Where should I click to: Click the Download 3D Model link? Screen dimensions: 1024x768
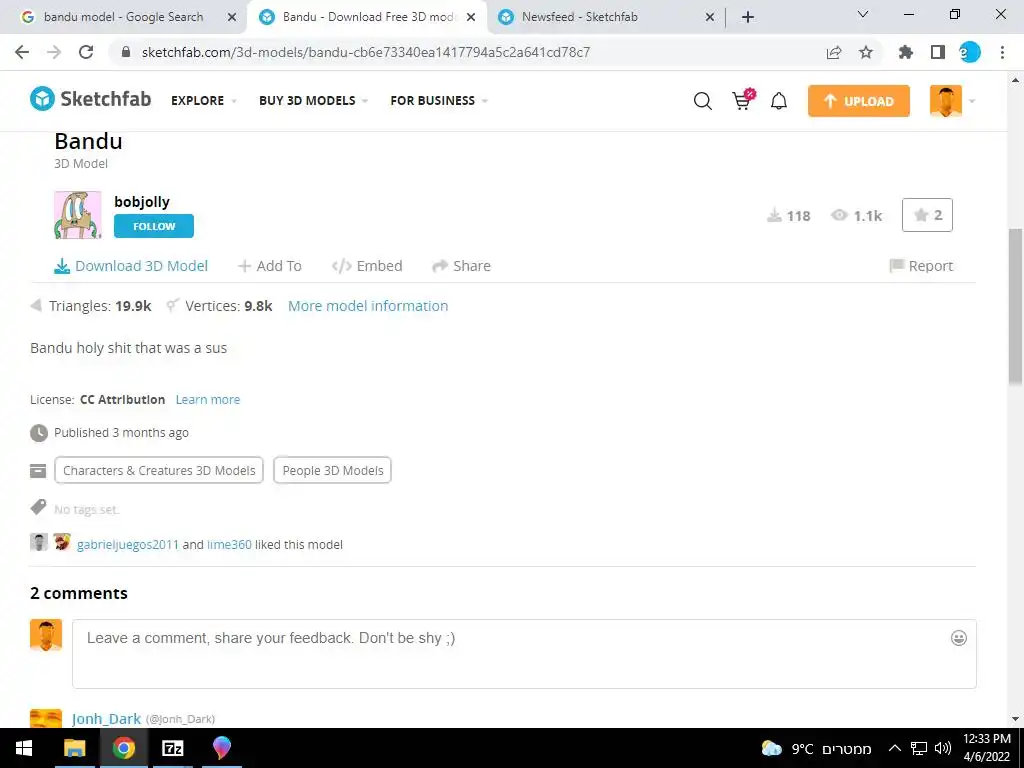(x=131, y=266)
